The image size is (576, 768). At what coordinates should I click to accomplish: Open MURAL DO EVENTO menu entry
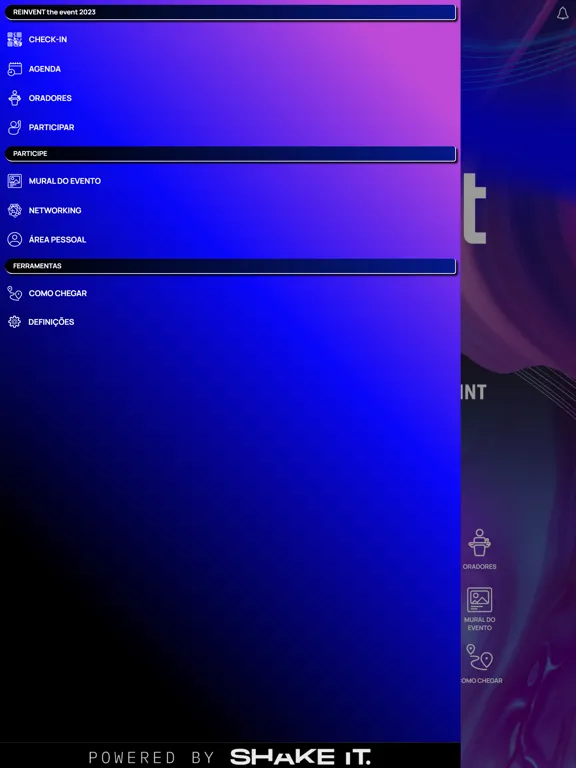[x=65, y=181]
